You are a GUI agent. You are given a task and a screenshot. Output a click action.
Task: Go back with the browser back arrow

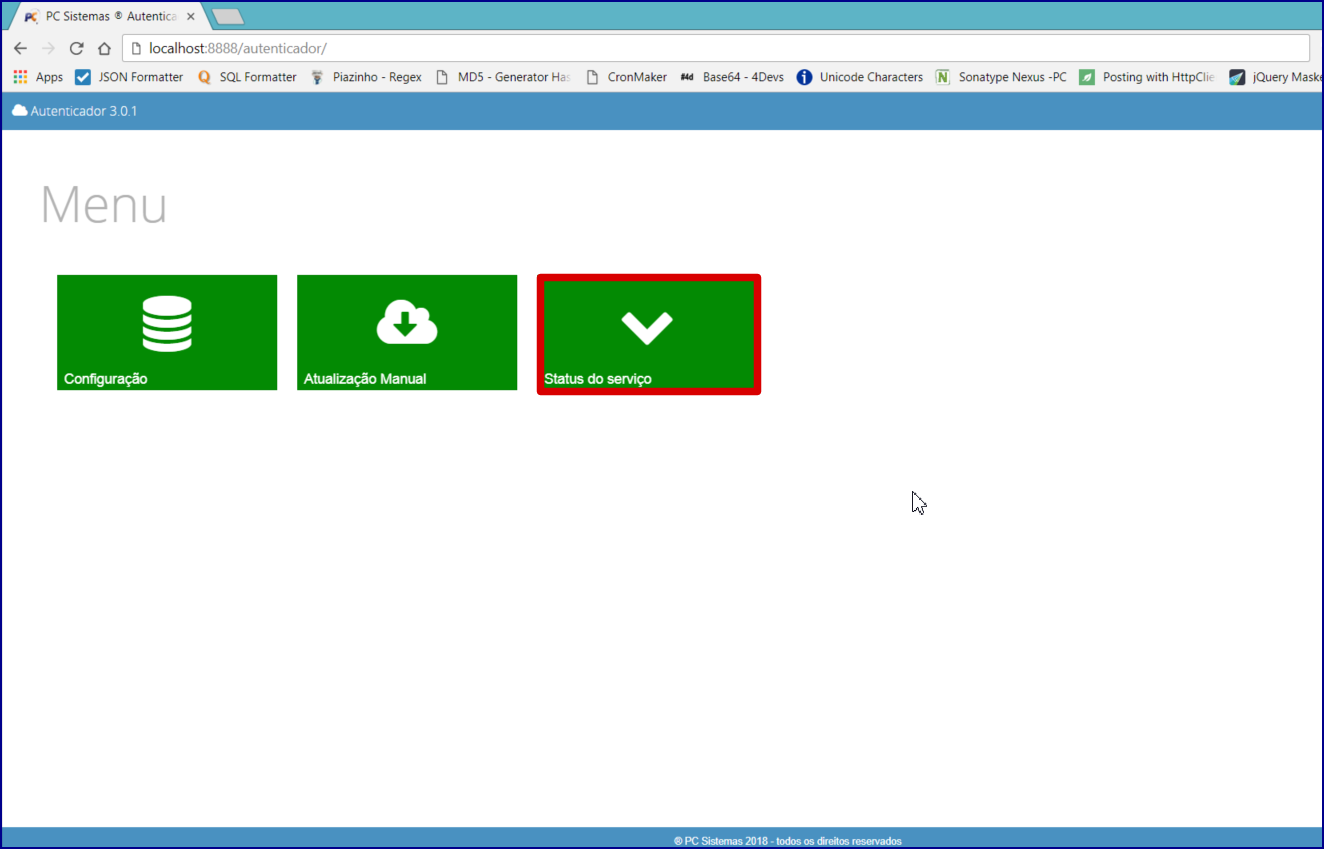20,48
